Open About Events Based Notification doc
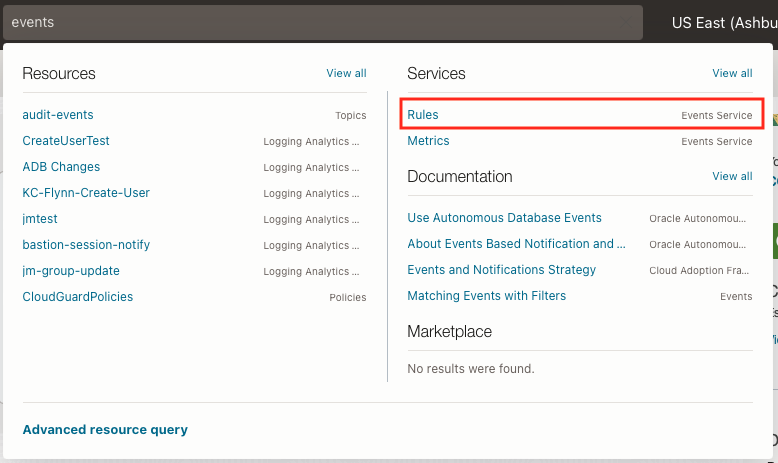Viewport: 778px width, 463px height. click(x=516, y=244)
